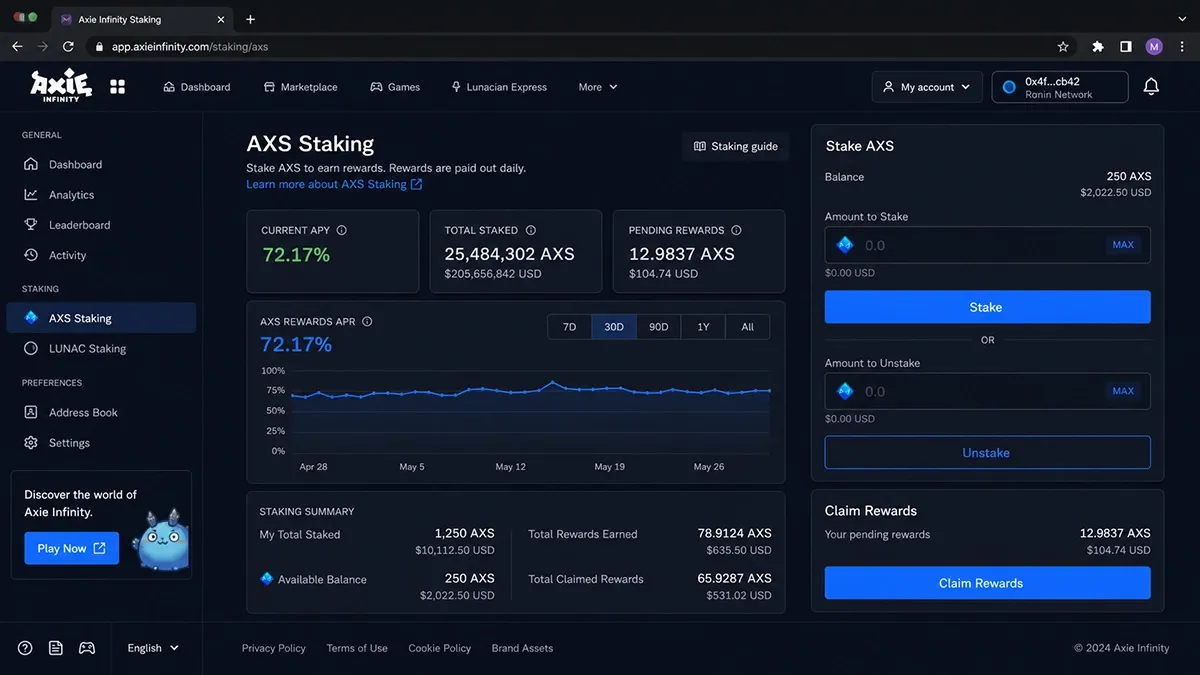The width and height of the screenshot is (1200, 675).
Task: Open the Brand Assets link
Action: tap(522, 648)
